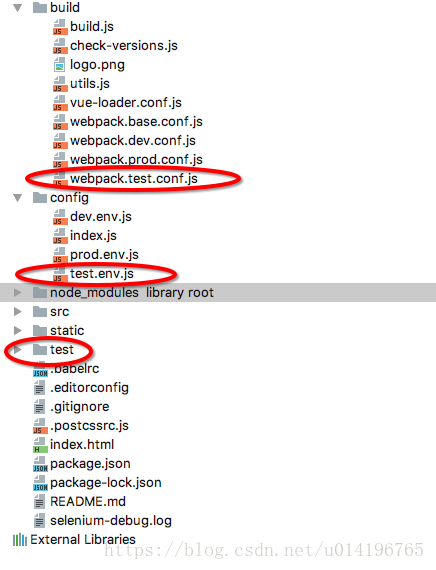Click the .babelrc JSON file icon
Screen dimensions: 436x570
(x=40, y=369)
